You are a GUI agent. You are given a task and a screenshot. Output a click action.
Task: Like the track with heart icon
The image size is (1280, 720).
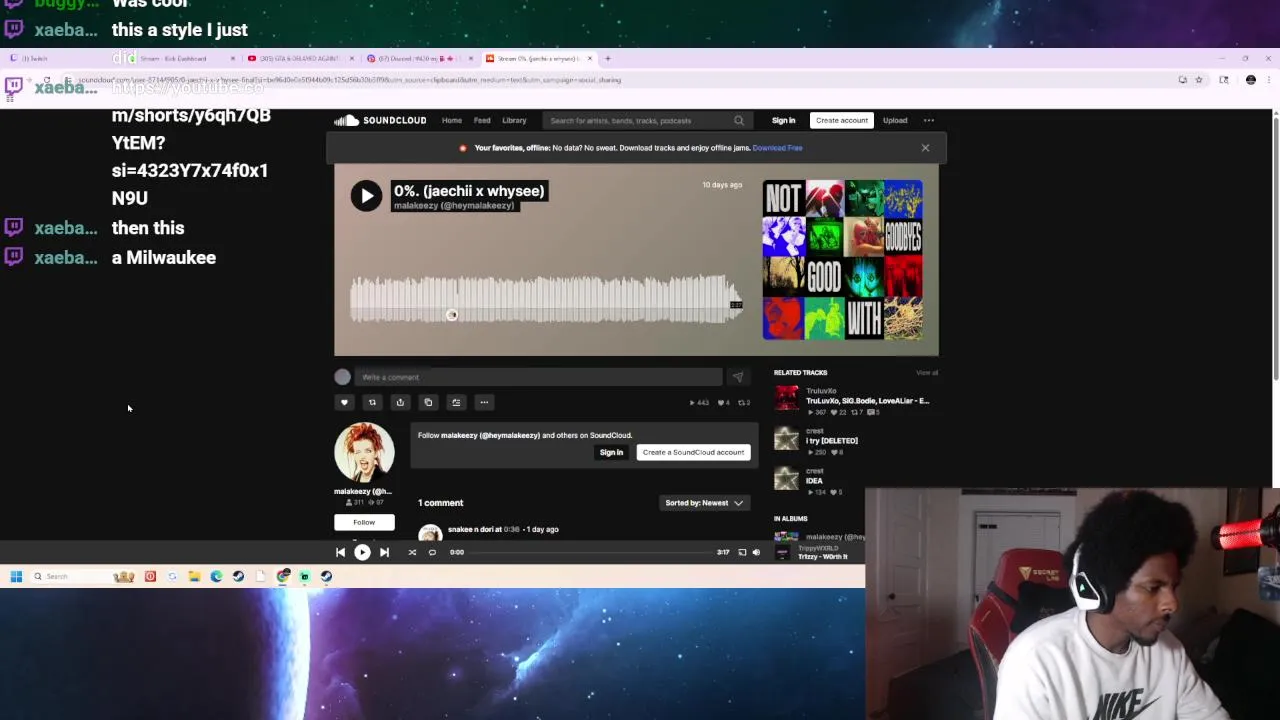coord(344,402)
